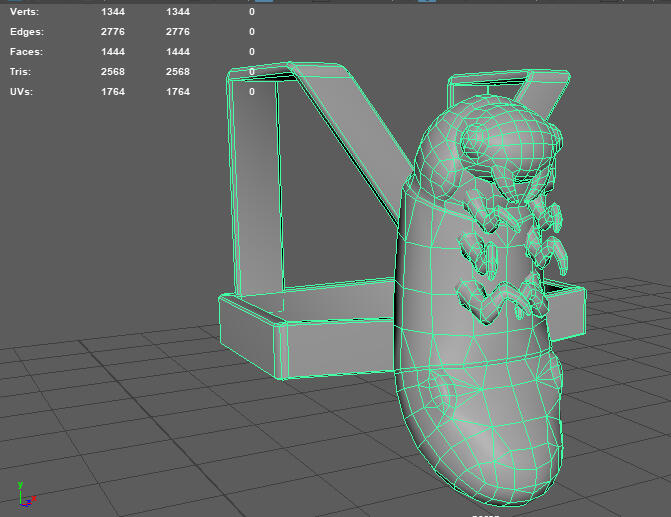Click the Tris label in the poly count
This screenshot has height=517, width=671.
point(20,71)
